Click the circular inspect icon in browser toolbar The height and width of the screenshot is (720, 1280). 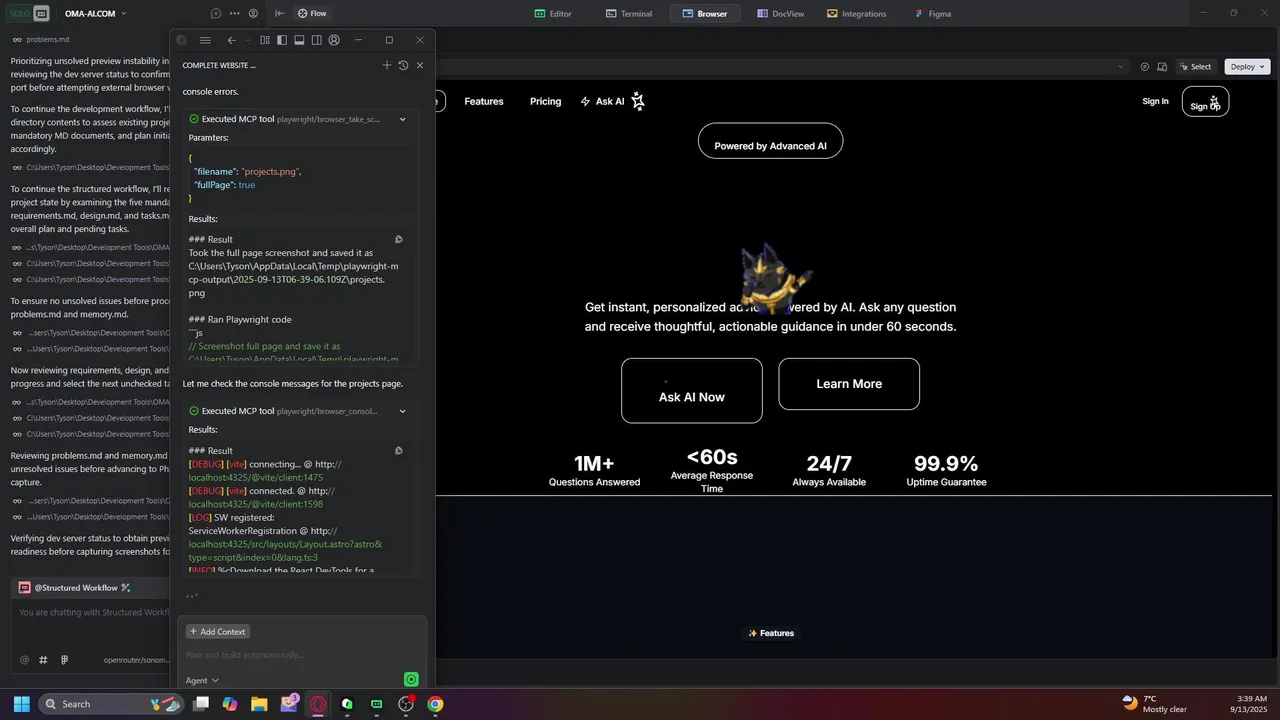[x=1145, y=67]
